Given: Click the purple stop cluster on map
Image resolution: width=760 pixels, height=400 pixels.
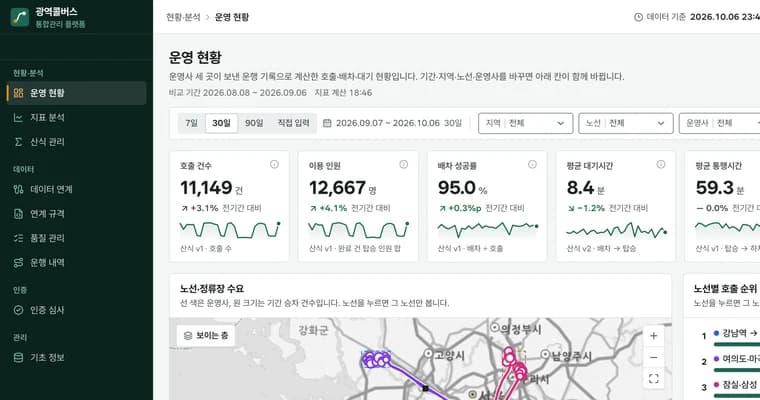Looking at the screenshot, I should pyautogui.click(x=376, y=359).
